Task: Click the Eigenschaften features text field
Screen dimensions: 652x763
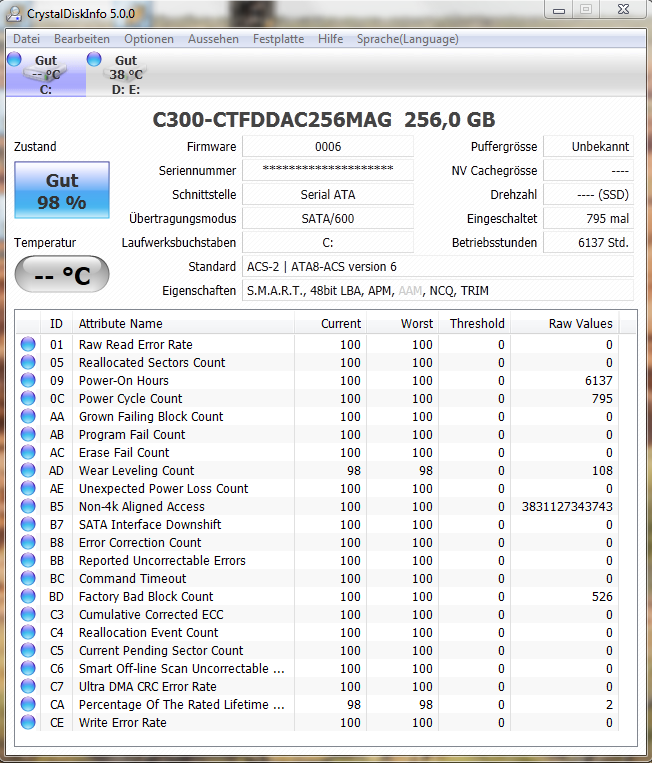Action: tap(438, 291)
